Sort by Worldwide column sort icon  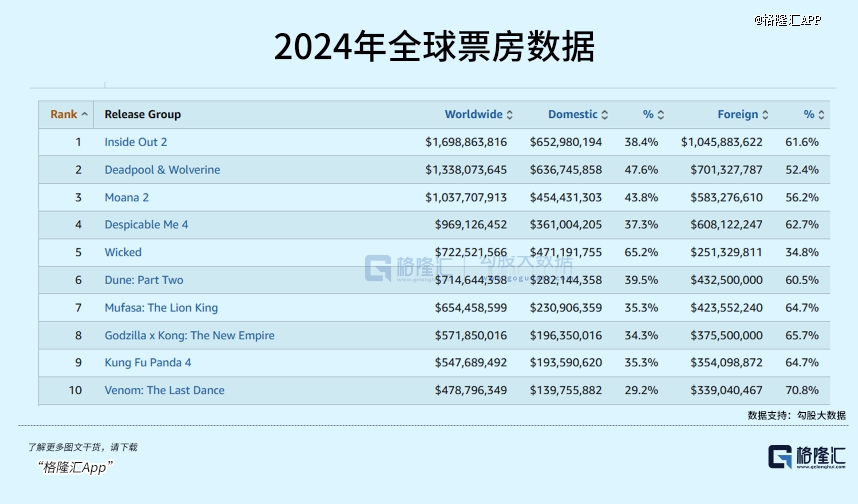(x=510, y=115)
